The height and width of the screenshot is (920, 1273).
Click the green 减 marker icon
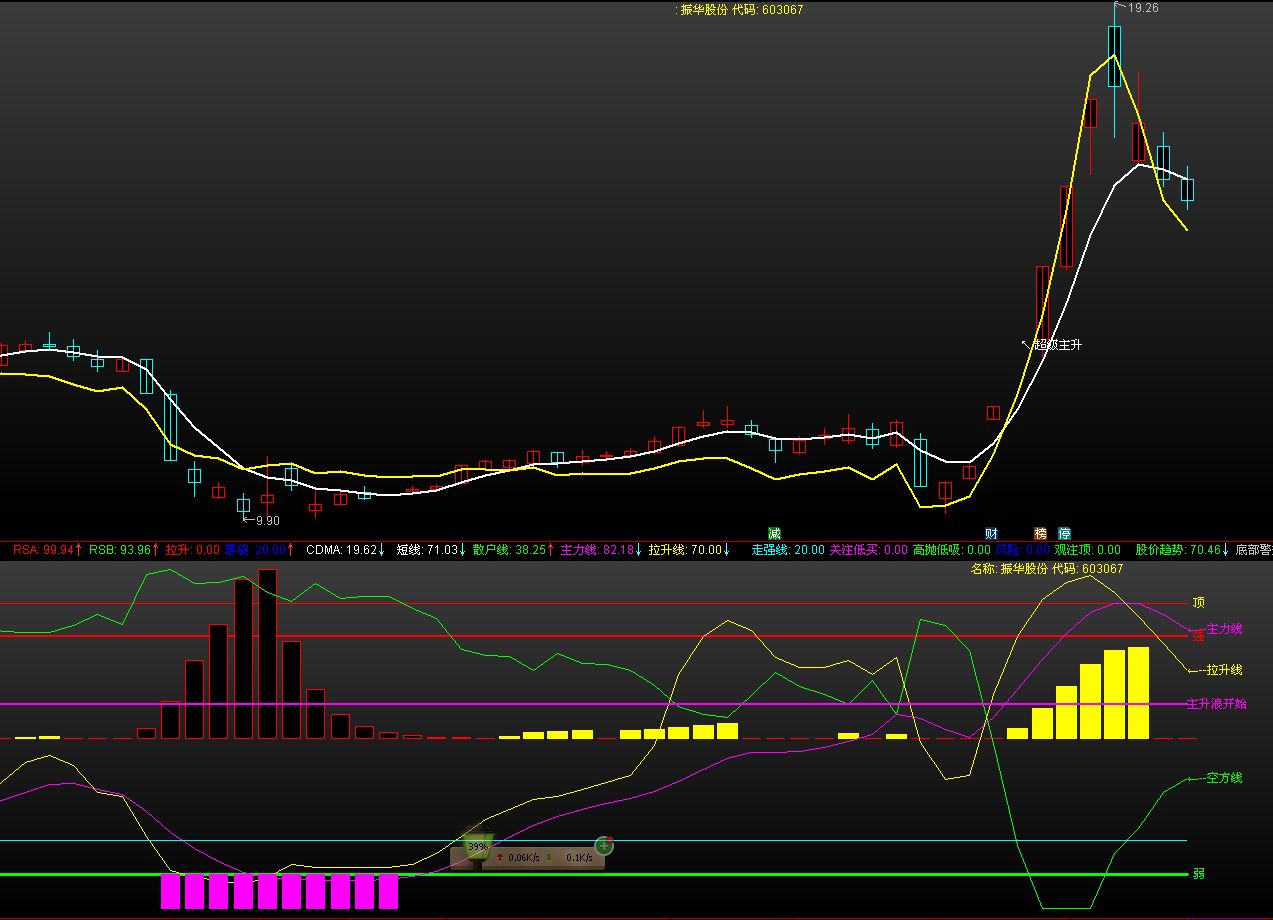pos(774,533)
